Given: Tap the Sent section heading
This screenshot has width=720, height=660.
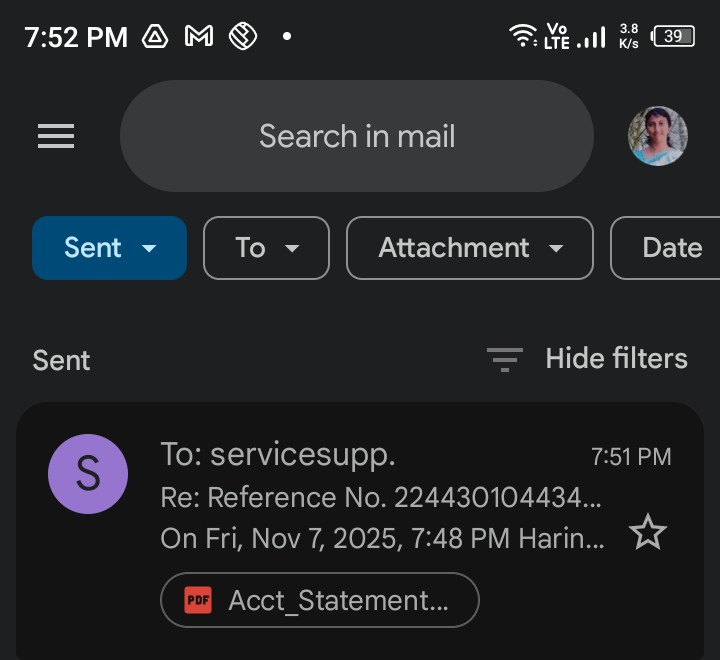Looking at the screenshot, I should pyautogui.click(x=61, y=360).
